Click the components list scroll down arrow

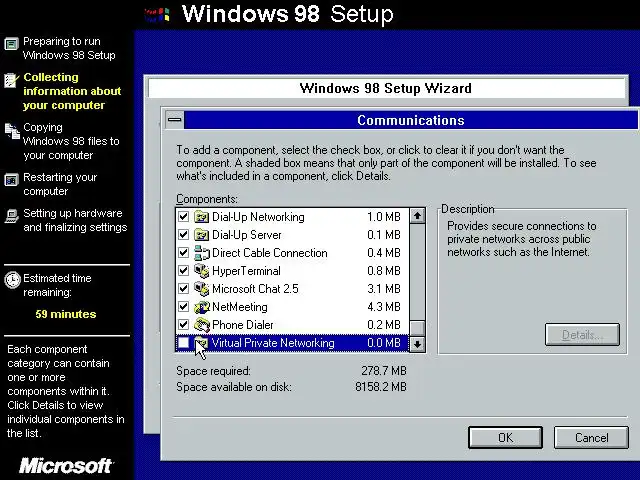[417, 344]
